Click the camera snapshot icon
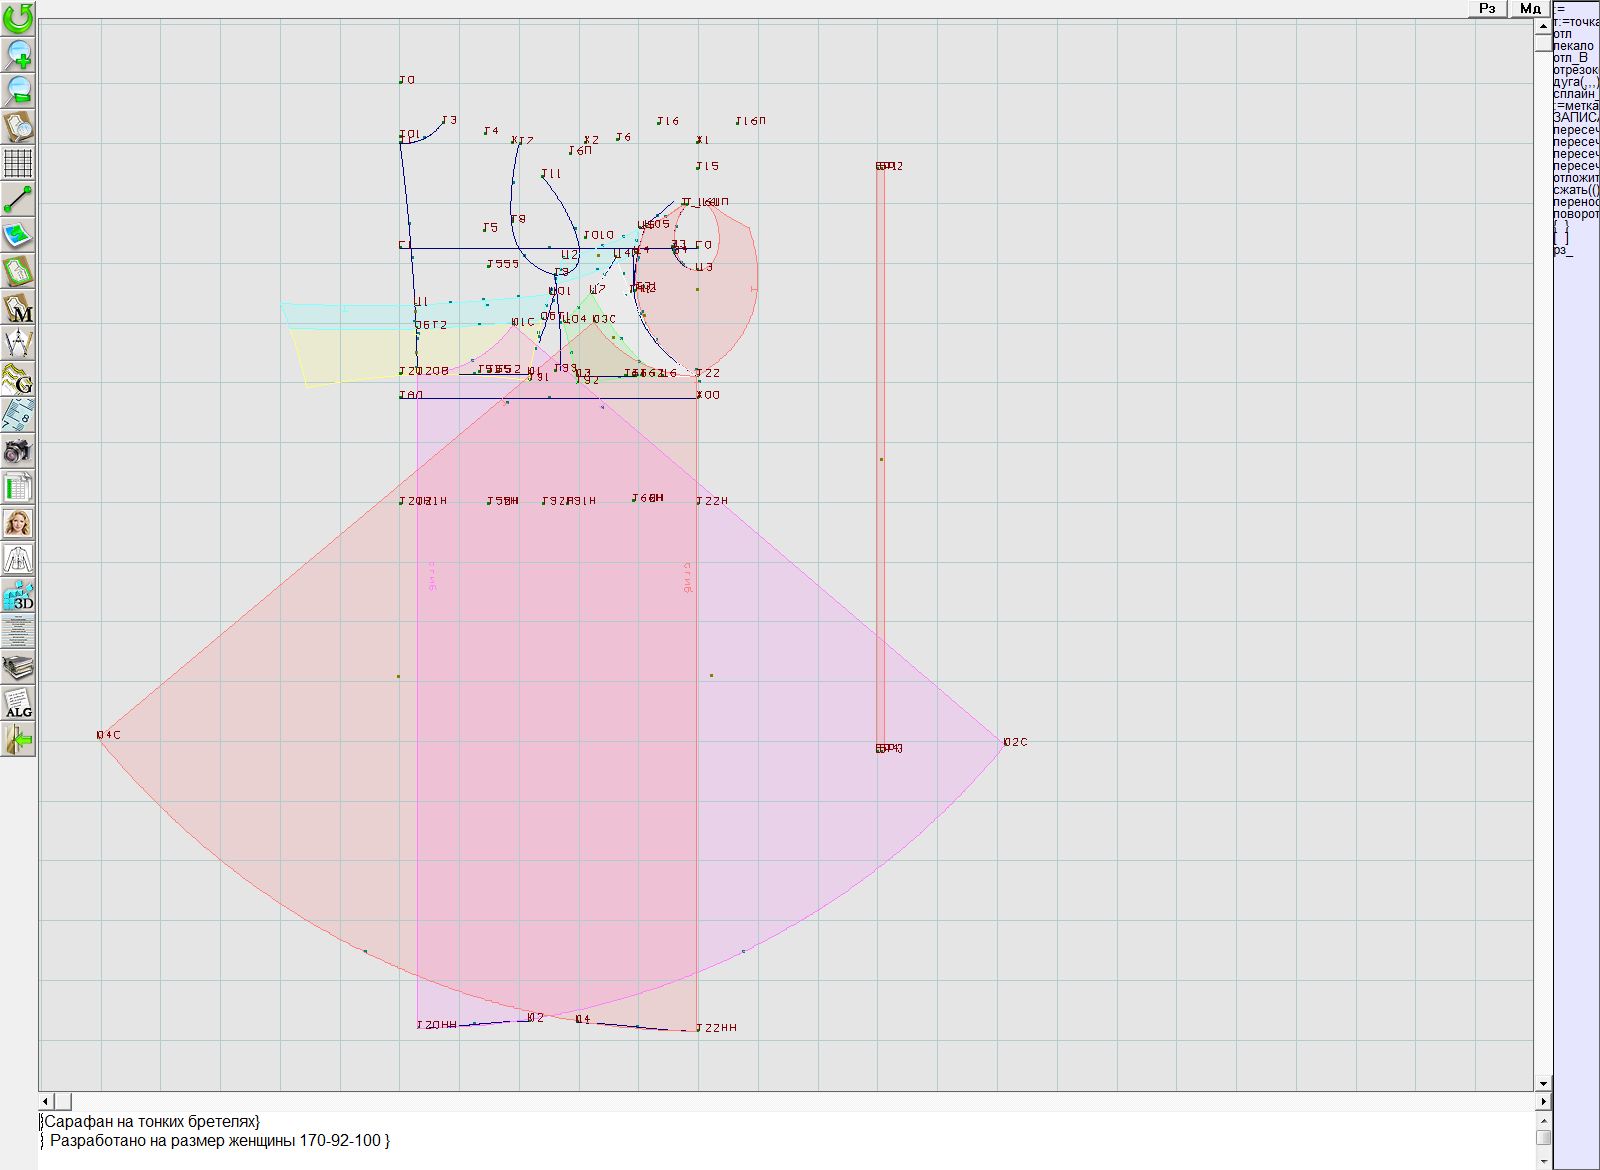The width and height of the screenshot is (1600, 1170). [x=18, y=451]
